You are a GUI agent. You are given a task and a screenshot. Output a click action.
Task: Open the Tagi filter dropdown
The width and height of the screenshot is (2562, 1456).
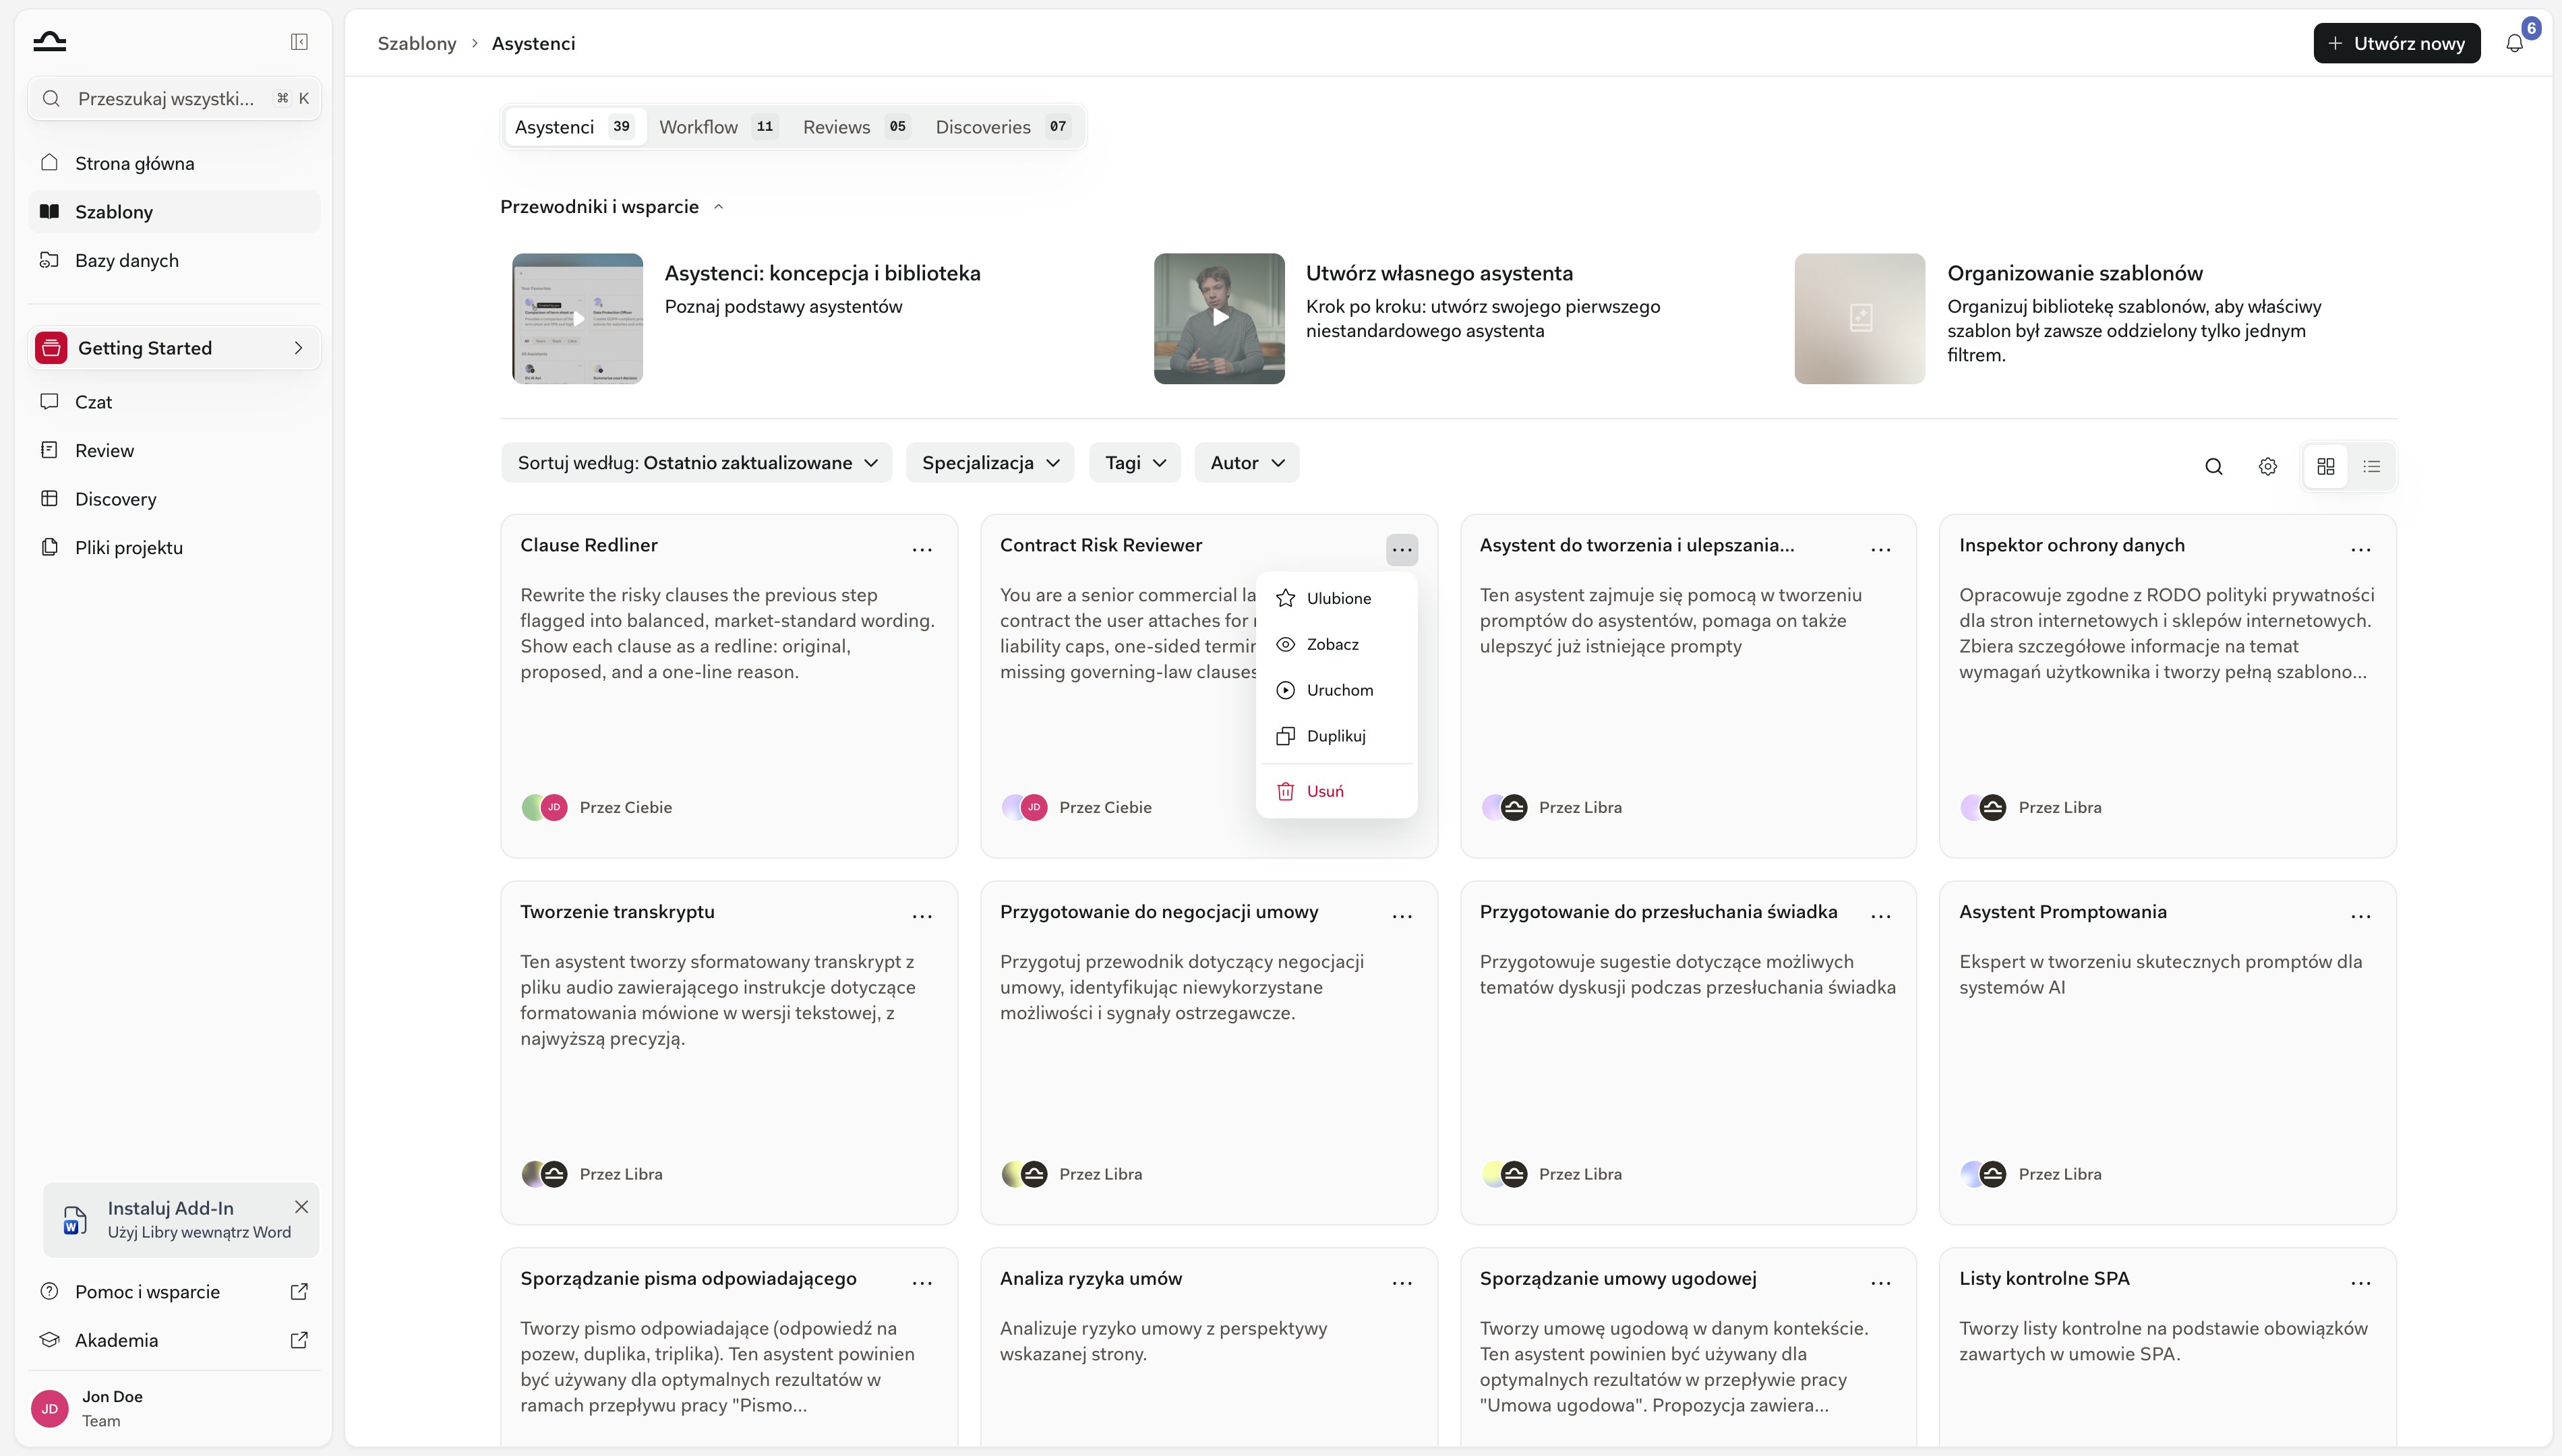pyautogui.click(x=1135, y=463)
